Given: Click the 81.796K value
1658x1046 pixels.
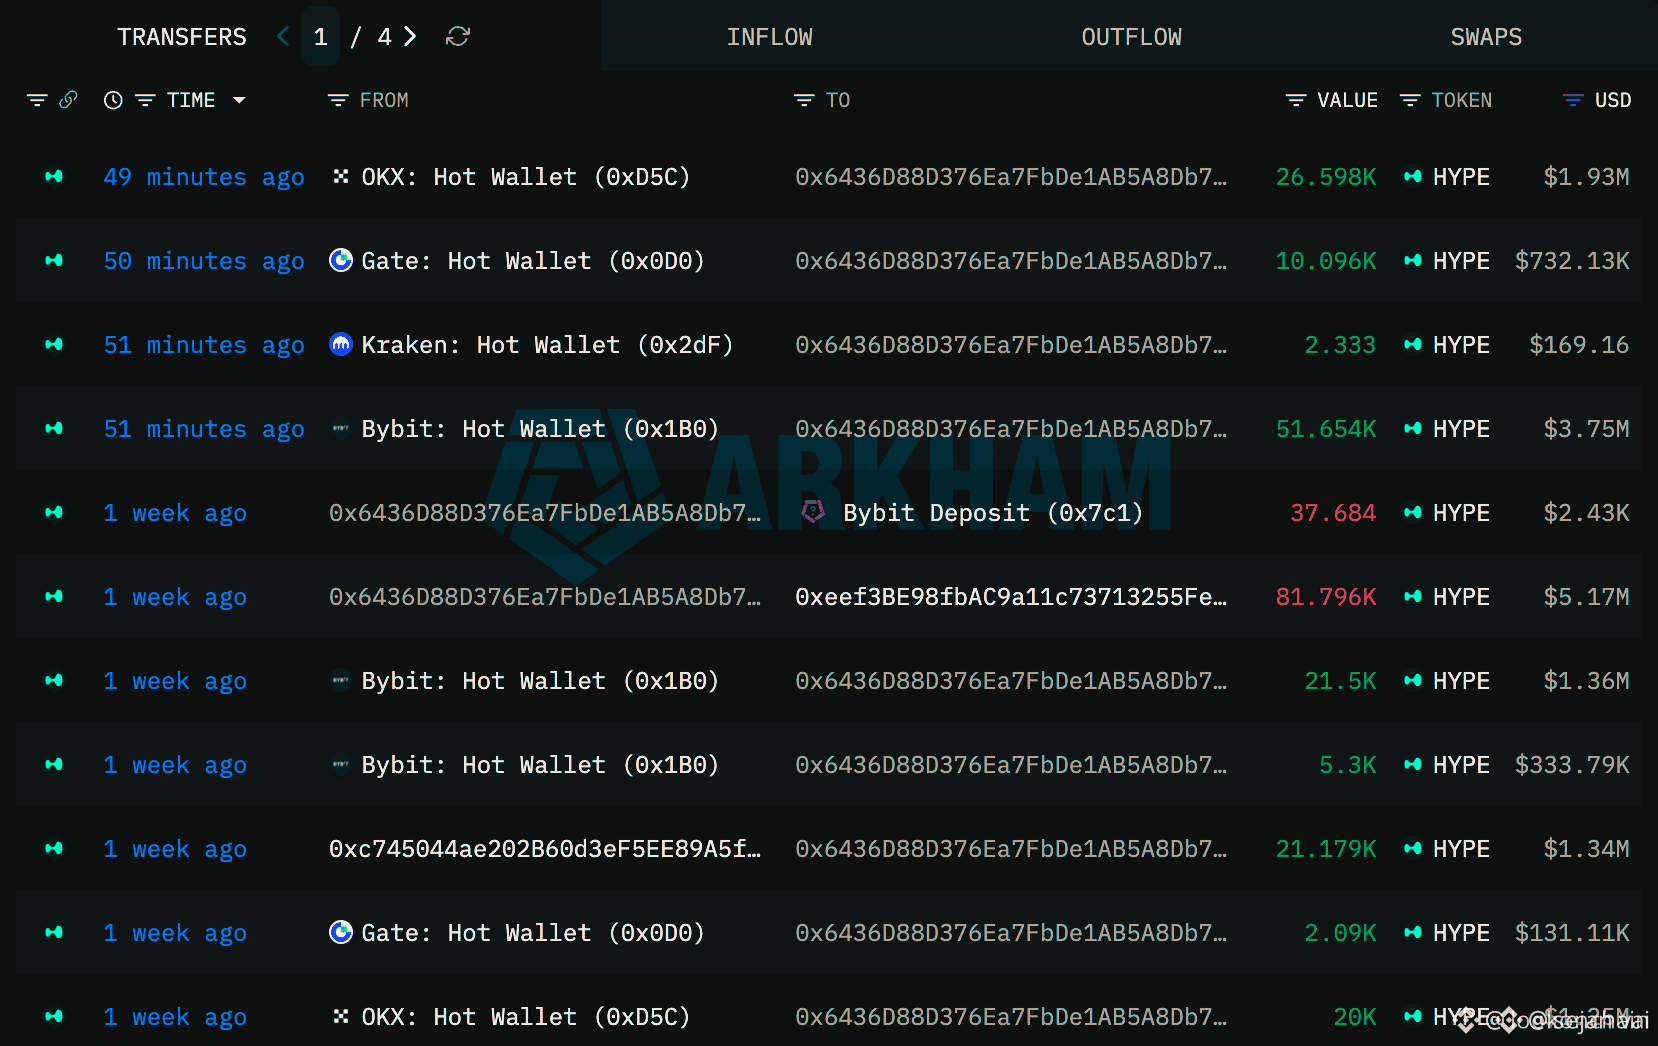Looking at the screenshot, I should coord(1326,597).
